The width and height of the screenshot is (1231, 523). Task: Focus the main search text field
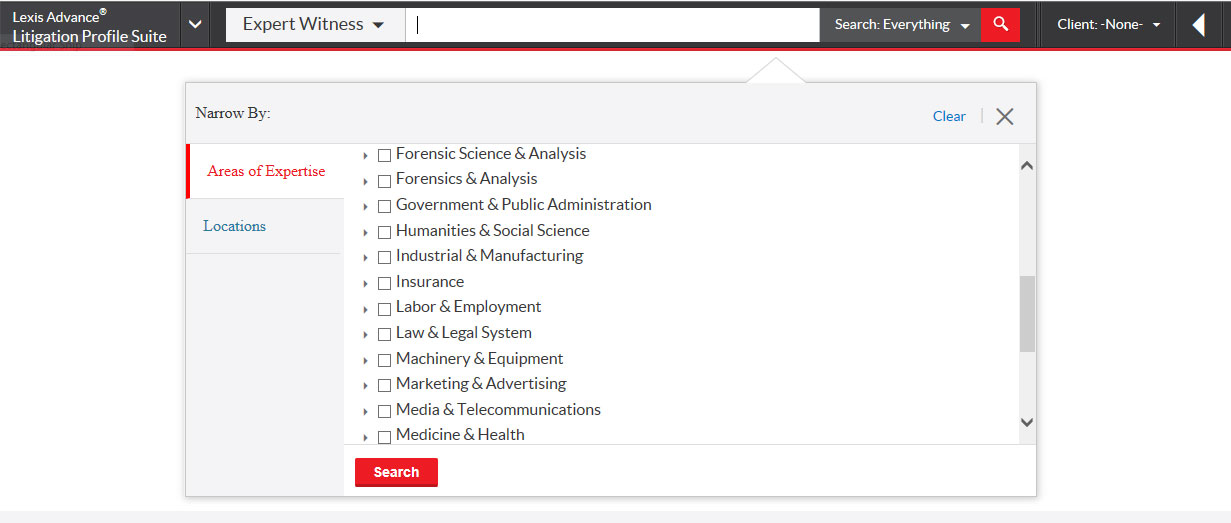tap(612, 24)
